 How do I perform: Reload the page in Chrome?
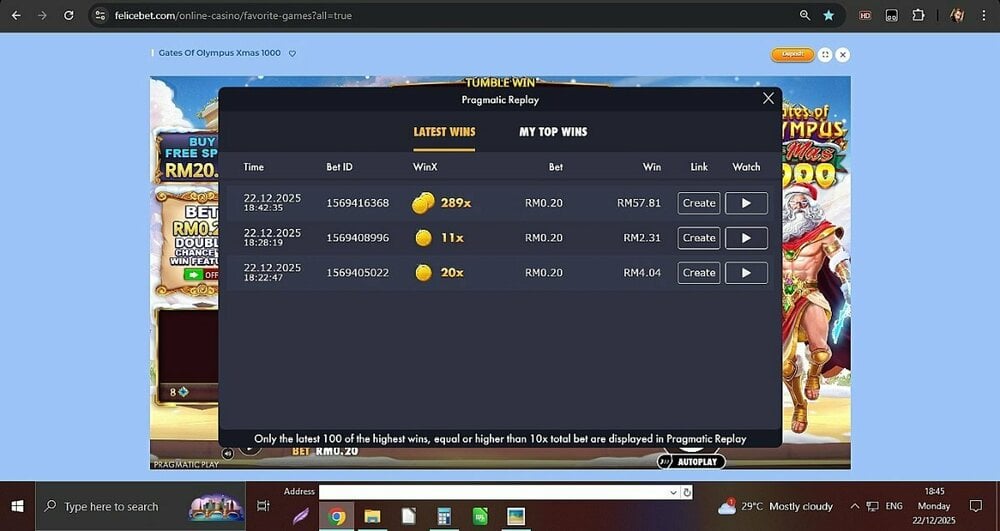click(68, 16)
